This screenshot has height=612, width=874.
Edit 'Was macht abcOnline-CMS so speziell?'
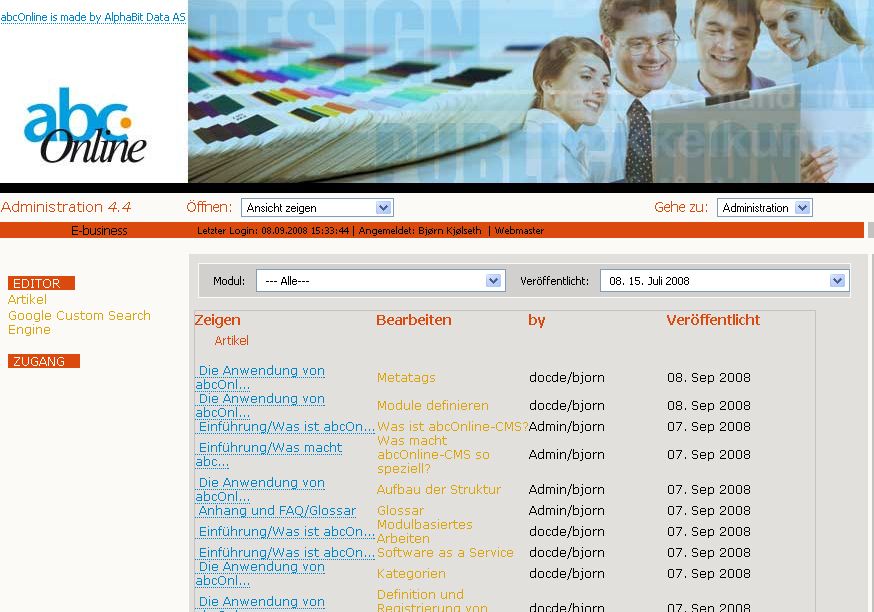[x=433, y=454]
